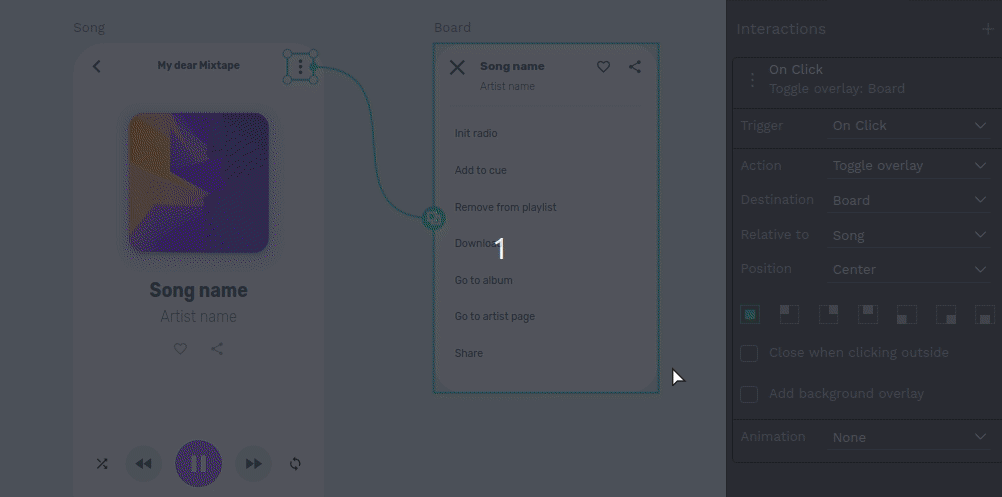
Task: Add a new interaction with plus icon
Action: (x=987, y=29)
